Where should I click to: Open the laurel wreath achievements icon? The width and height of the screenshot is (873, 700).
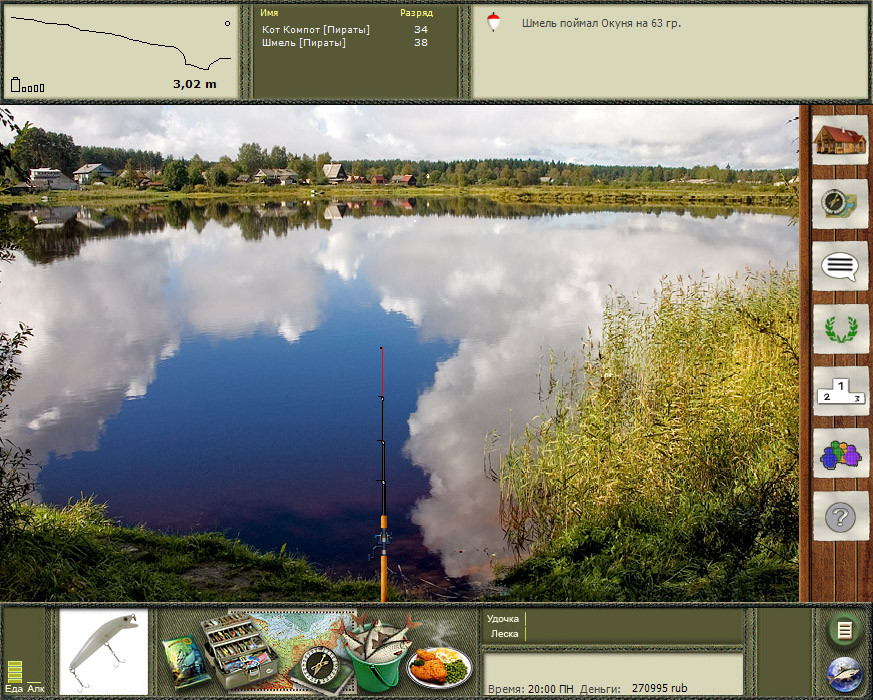point(840,329)
